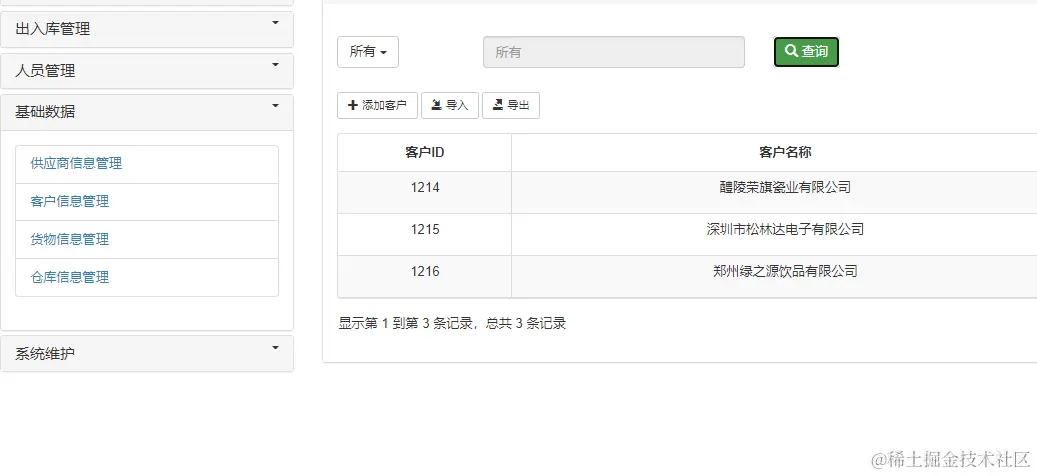Click the 添加客户 button
Viewport: 1037px width, 476px height.
378,105
